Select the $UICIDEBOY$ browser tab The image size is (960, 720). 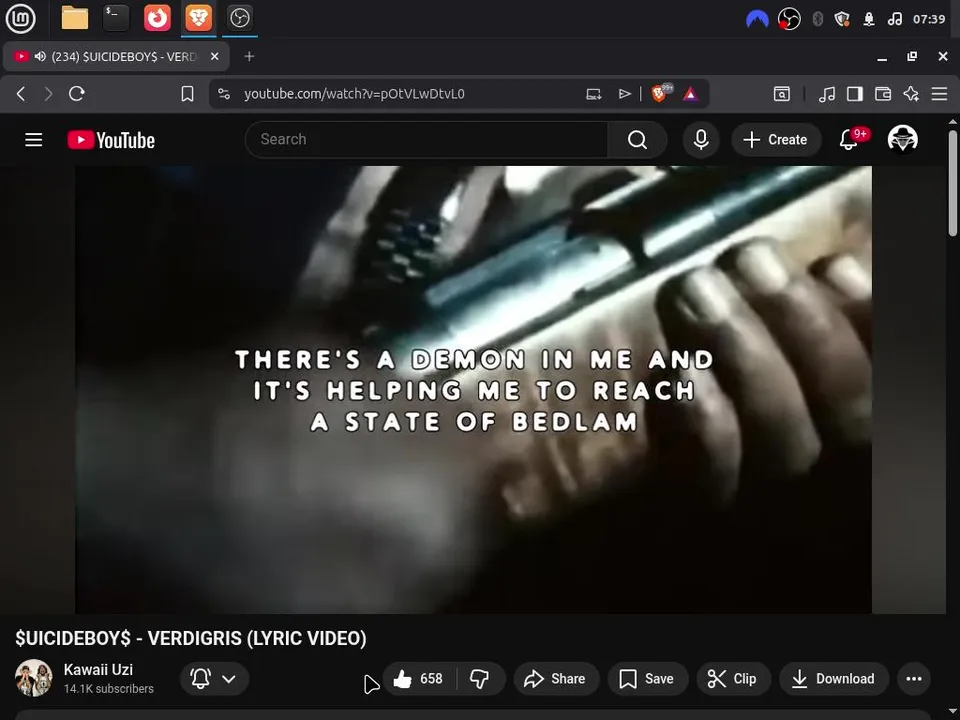click(x=116, y=56)
